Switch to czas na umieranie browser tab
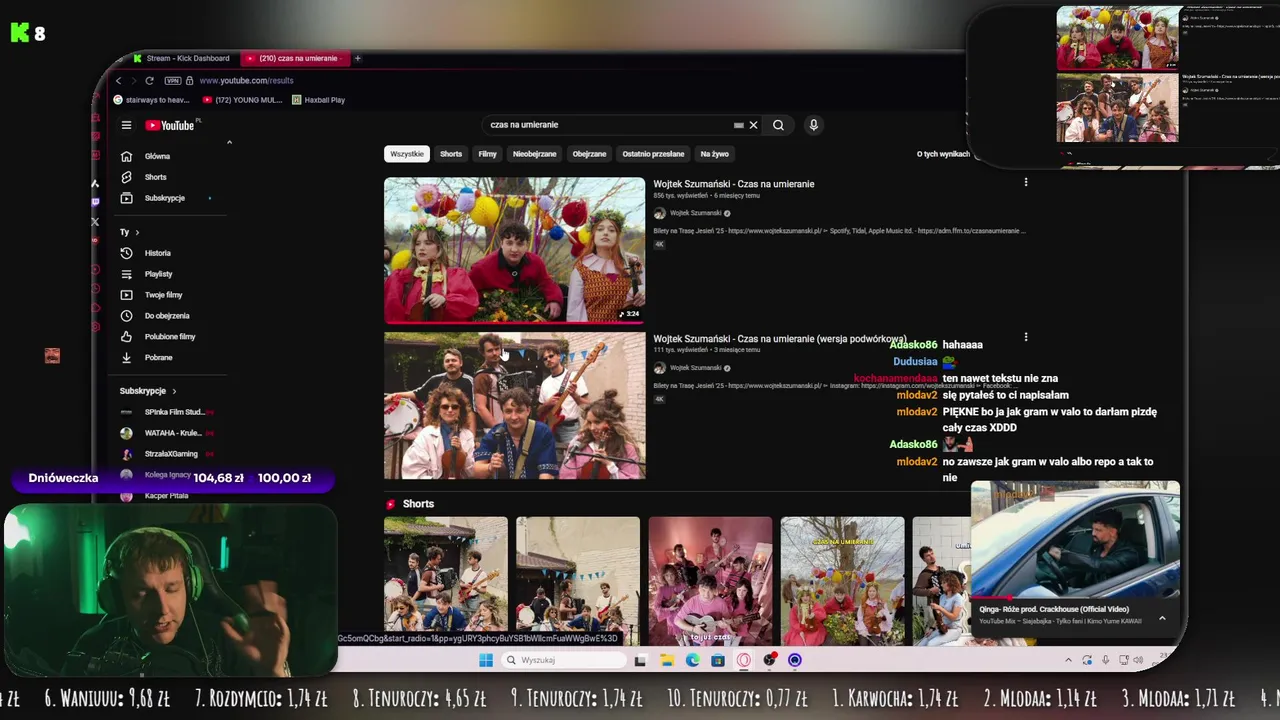 (295, 58)
